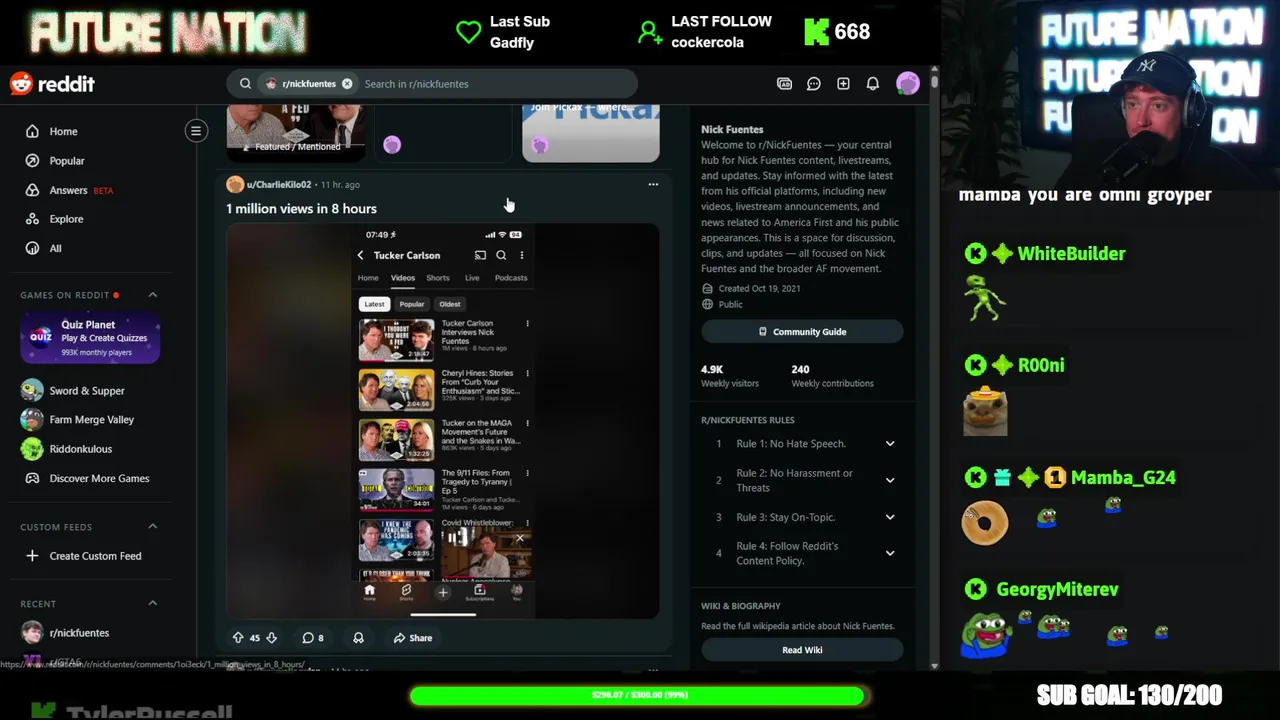Open u/CharlieKilo02 user profile
The height and width of the screenshot is (720, 1280).
click(279, 185)
